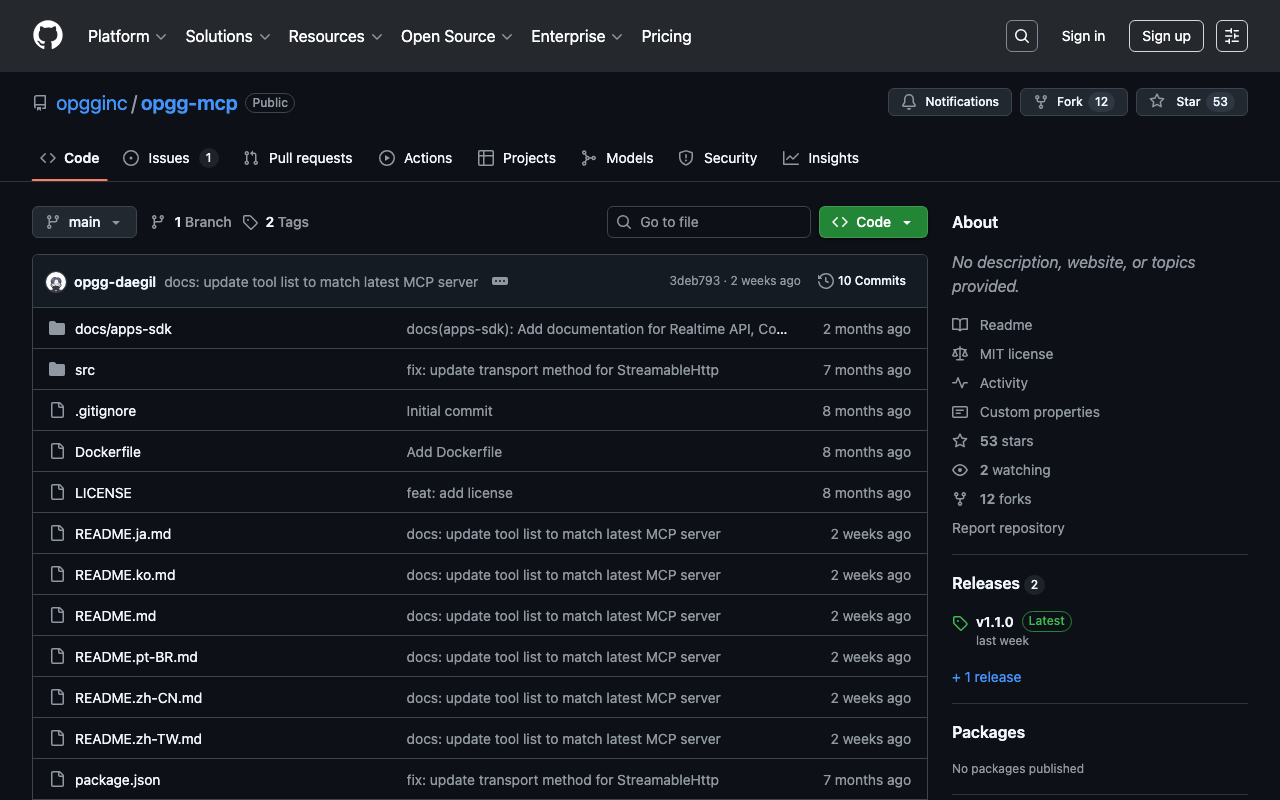Open the 10 Commits history
Screen dimensions: 1280x800
pyautogui.click(x=861, y=281)
